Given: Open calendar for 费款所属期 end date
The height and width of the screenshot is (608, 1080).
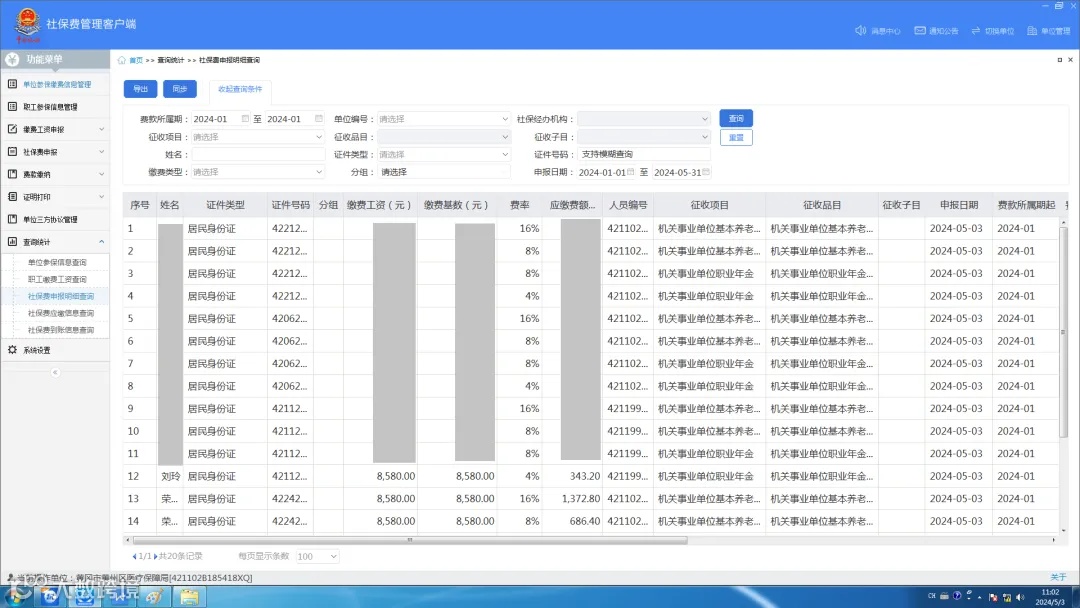Looking at the screenshot, I should (319, 118).
